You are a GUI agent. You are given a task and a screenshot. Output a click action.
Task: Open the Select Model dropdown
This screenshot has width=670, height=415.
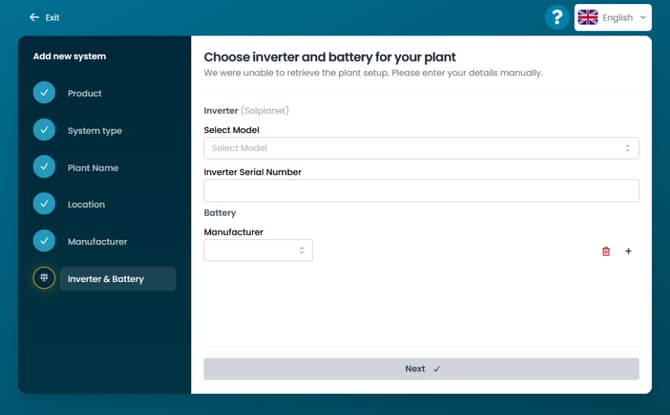point(421,148)
